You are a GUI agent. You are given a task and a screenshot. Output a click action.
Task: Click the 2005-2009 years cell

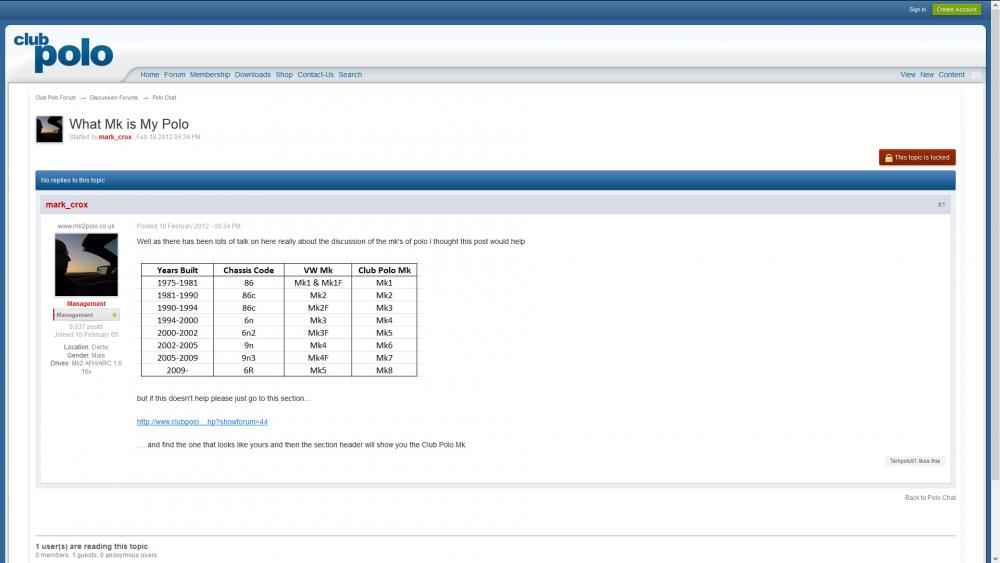(x=177, y=358)
